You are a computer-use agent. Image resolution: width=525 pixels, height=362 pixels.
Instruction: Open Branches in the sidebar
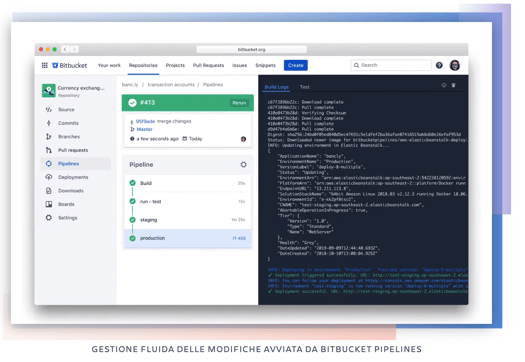(69, 137)
